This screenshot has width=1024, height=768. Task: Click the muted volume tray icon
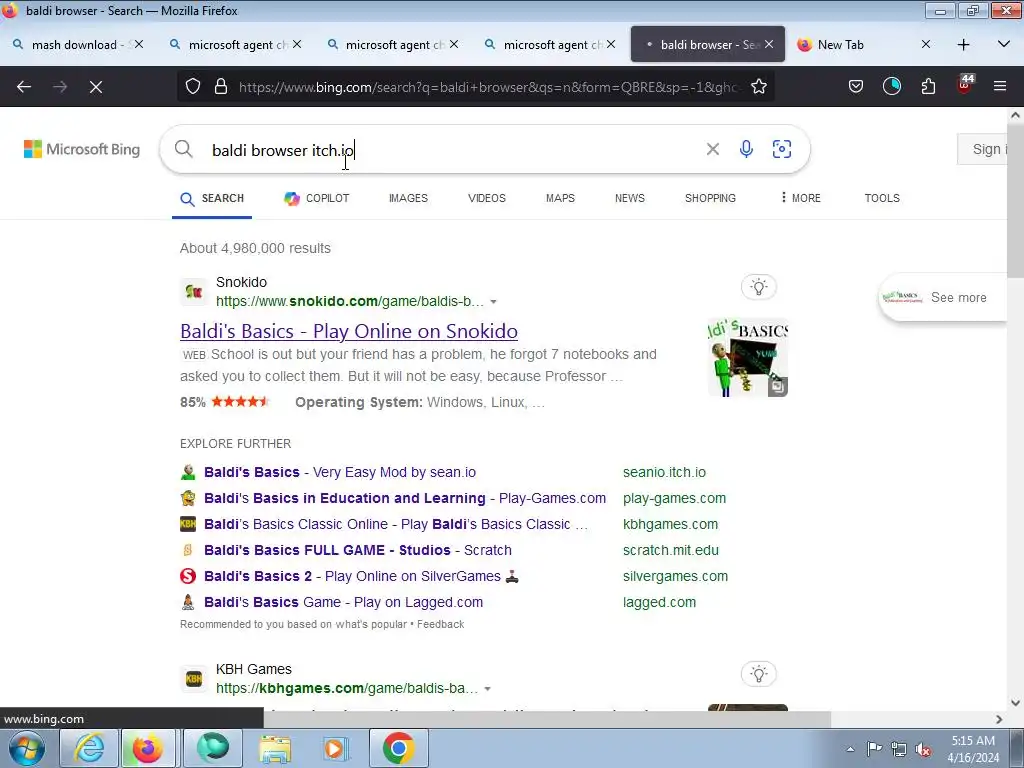point(923,750)
